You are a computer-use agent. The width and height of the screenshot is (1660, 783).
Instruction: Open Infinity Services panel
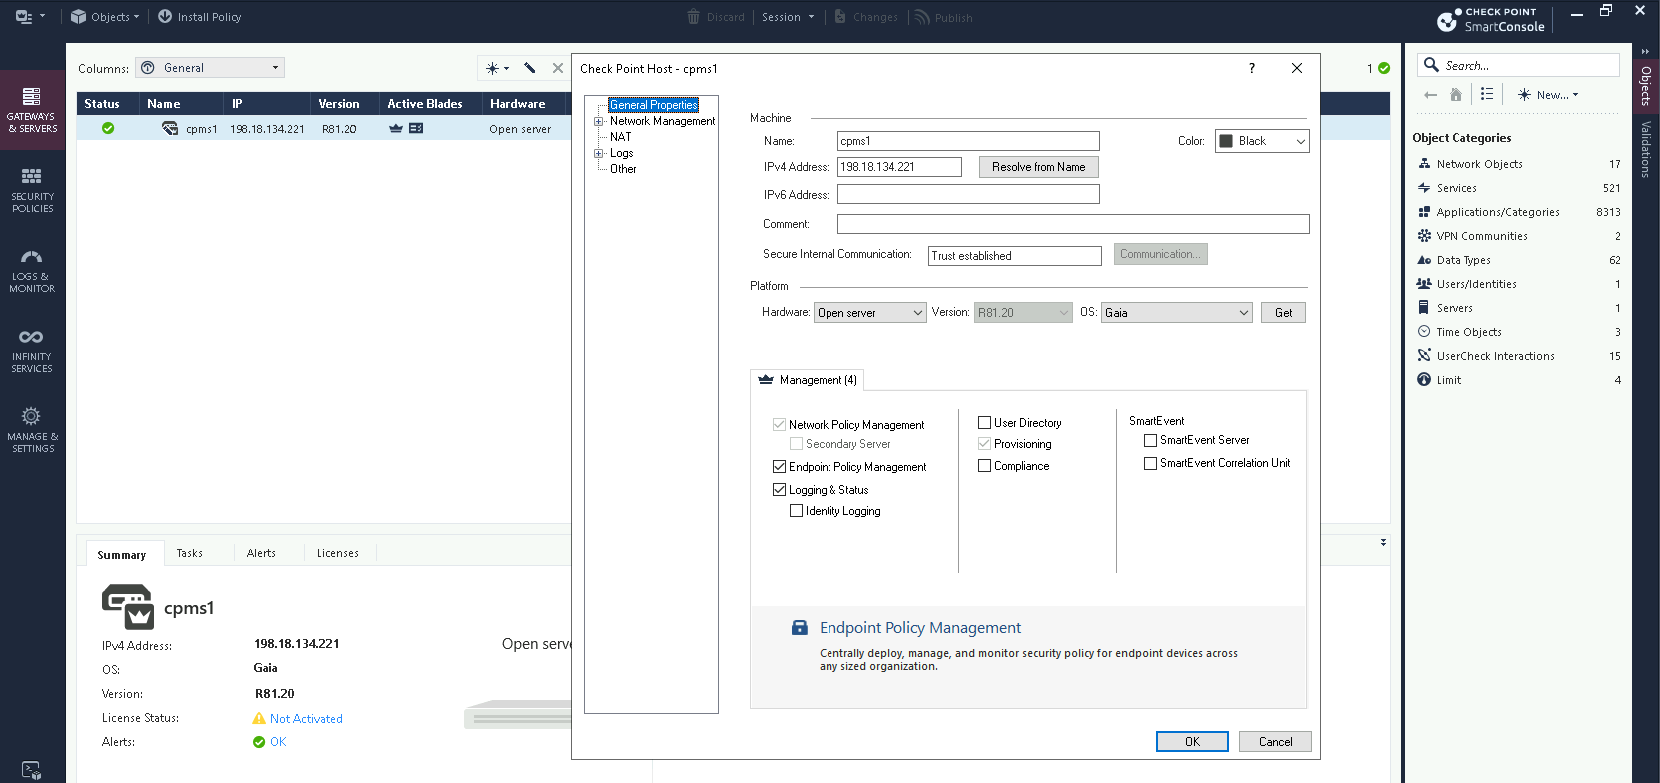pos(32,349)
